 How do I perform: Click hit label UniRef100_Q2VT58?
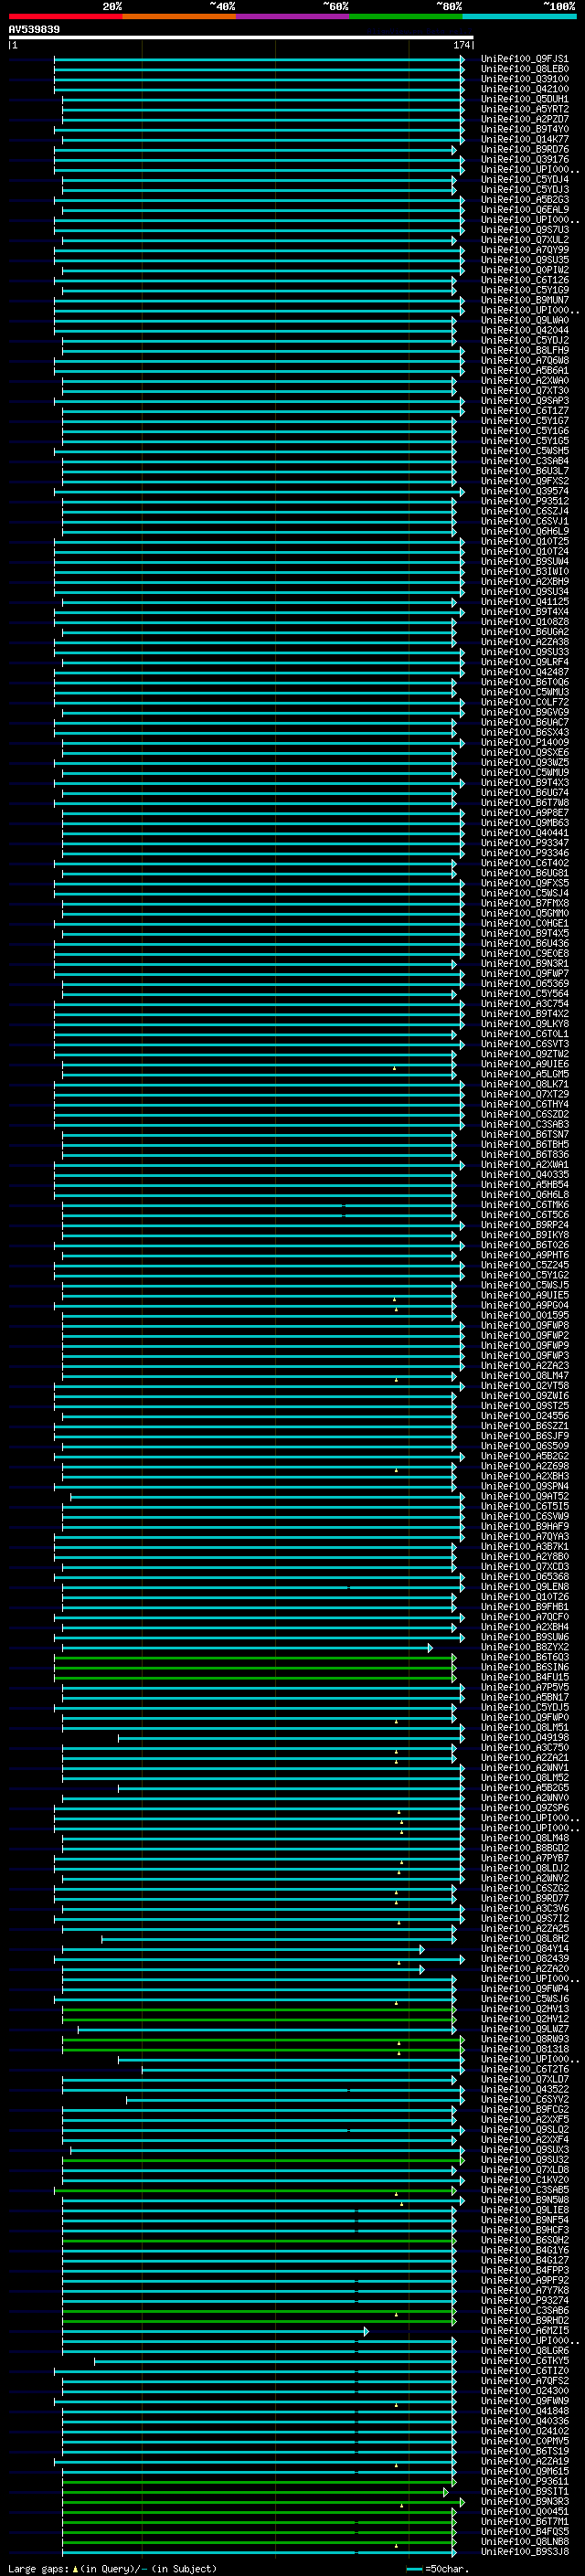524,1386
